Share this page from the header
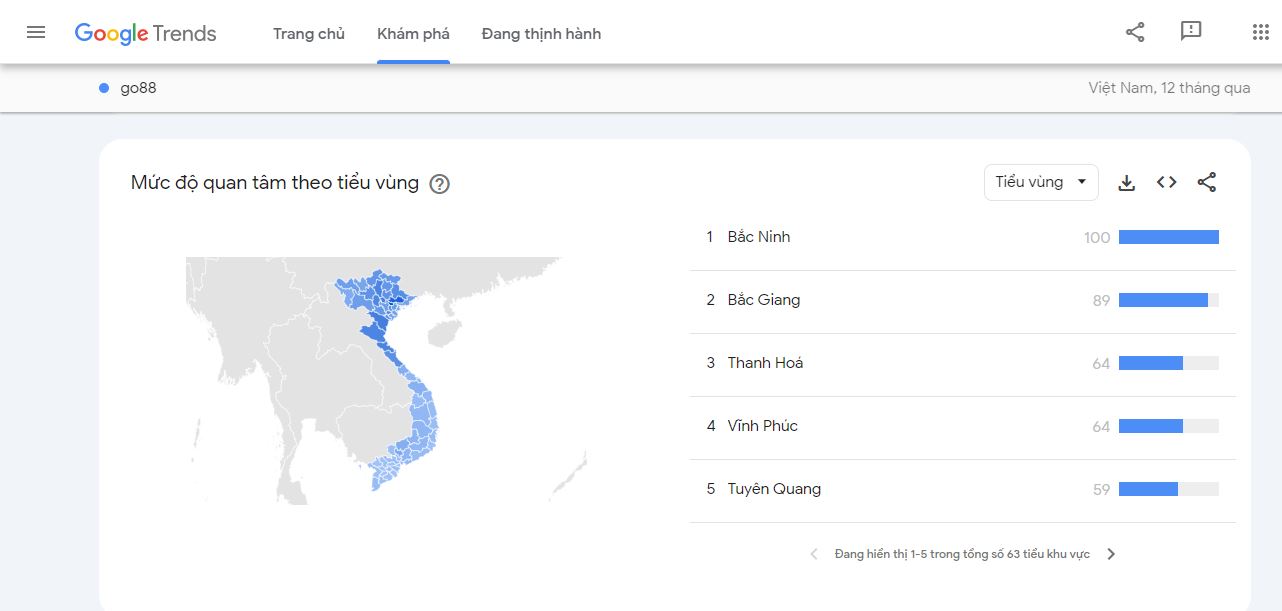The height and width of the screenshot is (611, 1282). coord(1135,32)
